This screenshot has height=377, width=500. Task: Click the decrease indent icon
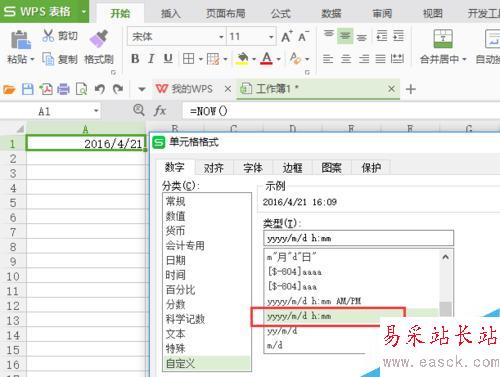pyautogui.click(x=382, y=36)
